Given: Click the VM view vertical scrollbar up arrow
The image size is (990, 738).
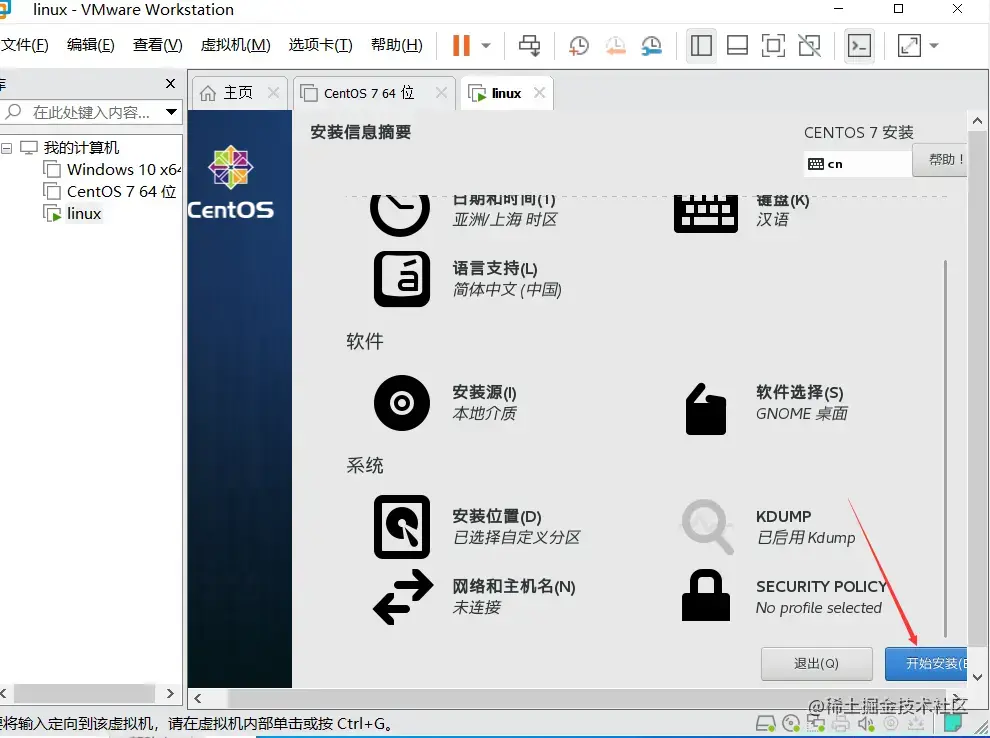Looking at the screenshot, I should [x=977, y=121].
